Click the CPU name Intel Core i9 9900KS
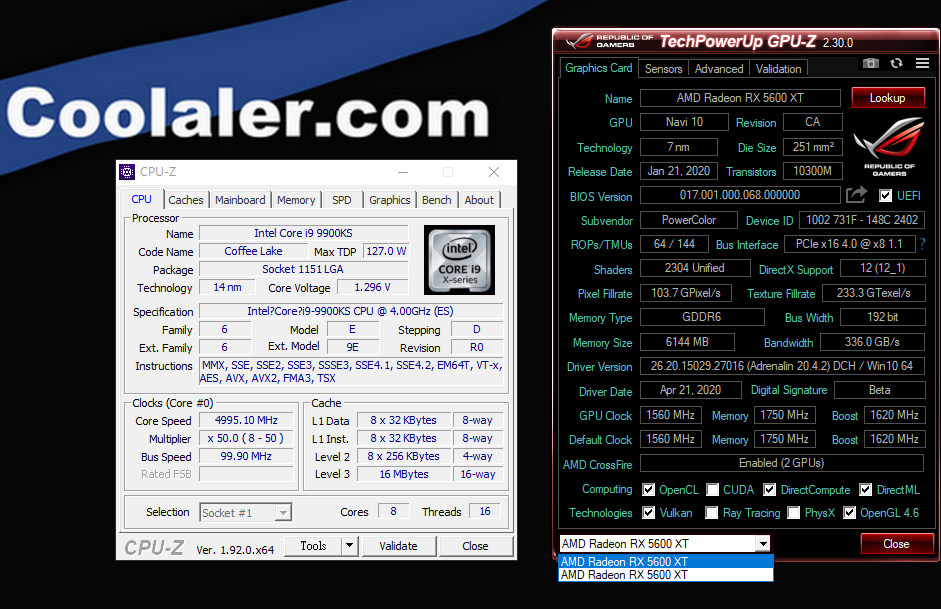The height and width of the screenshot is (609, 941). [x=304, y=233]
